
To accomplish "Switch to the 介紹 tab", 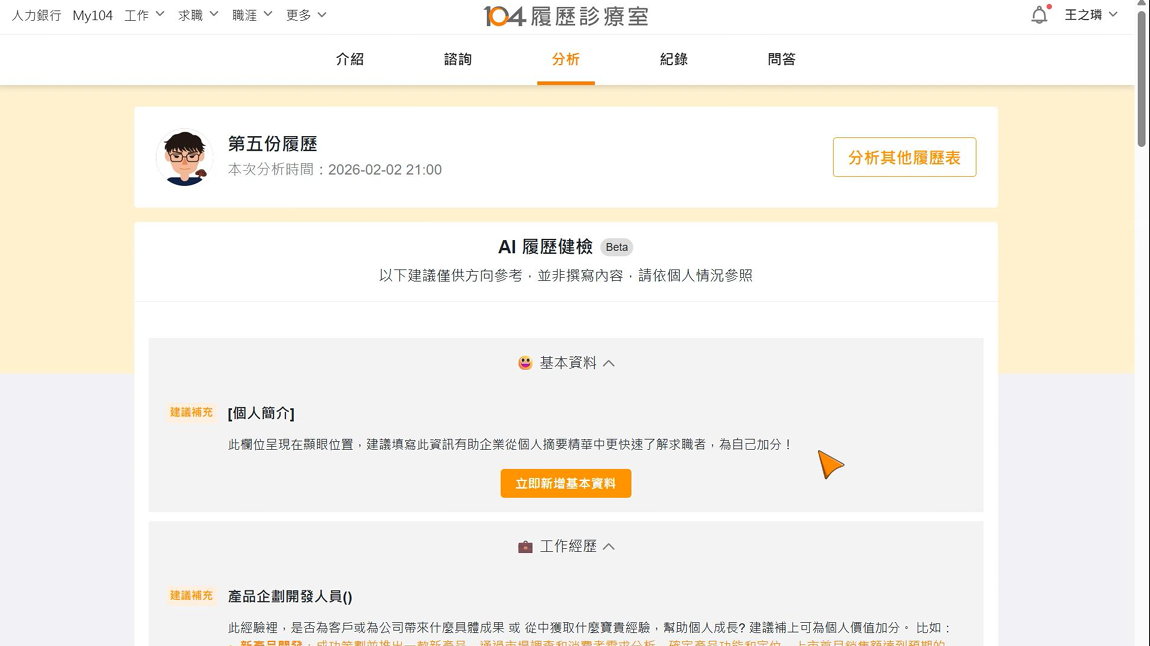I will [x=350, y=60].
